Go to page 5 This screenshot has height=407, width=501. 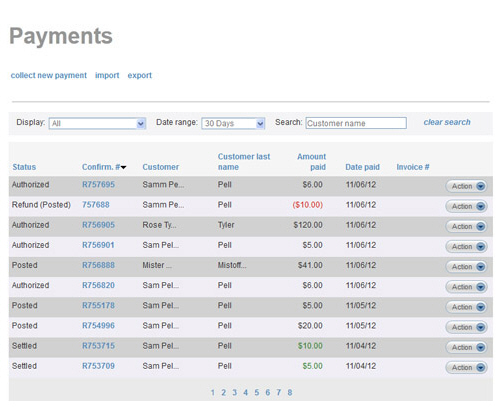point(257,393)
